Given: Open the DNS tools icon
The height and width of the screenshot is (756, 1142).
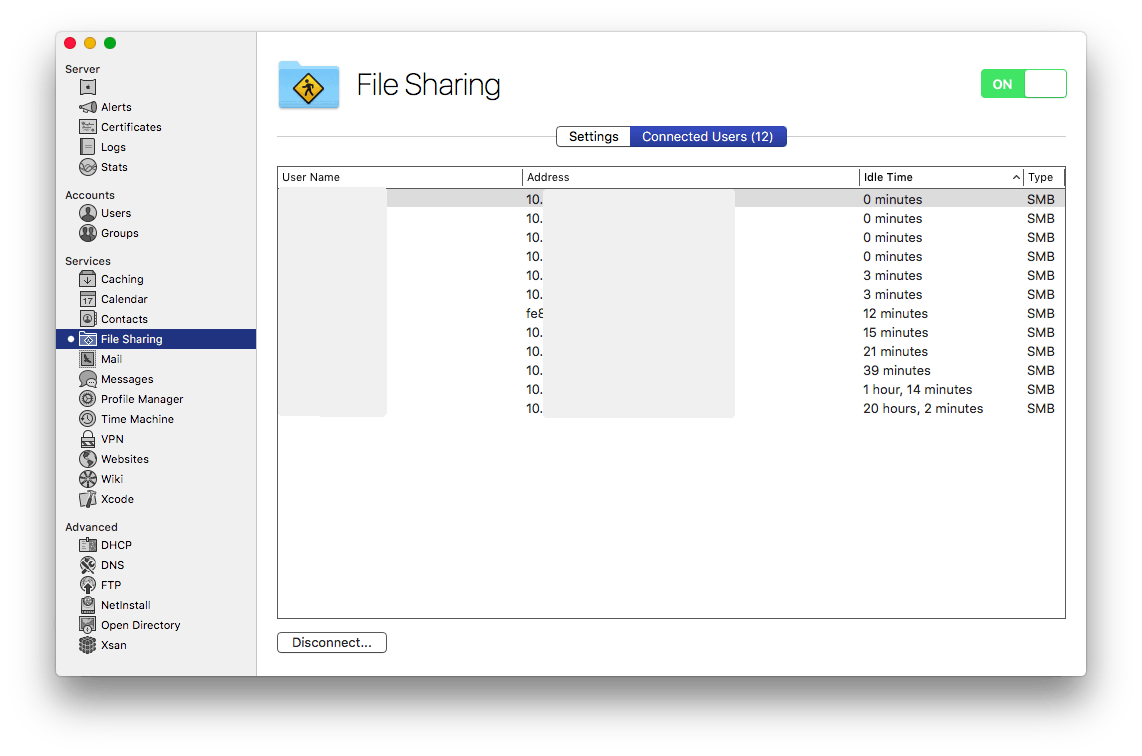Looking at the screenshot, I should [x=87, y=564].
